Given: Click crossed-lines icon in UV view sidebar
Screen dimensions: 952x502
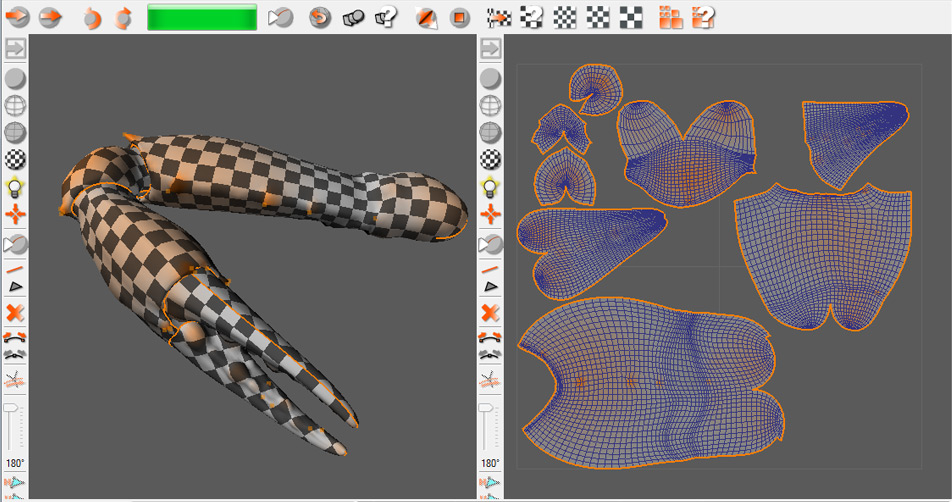Looking at the screenshot, I should [491, 381].
